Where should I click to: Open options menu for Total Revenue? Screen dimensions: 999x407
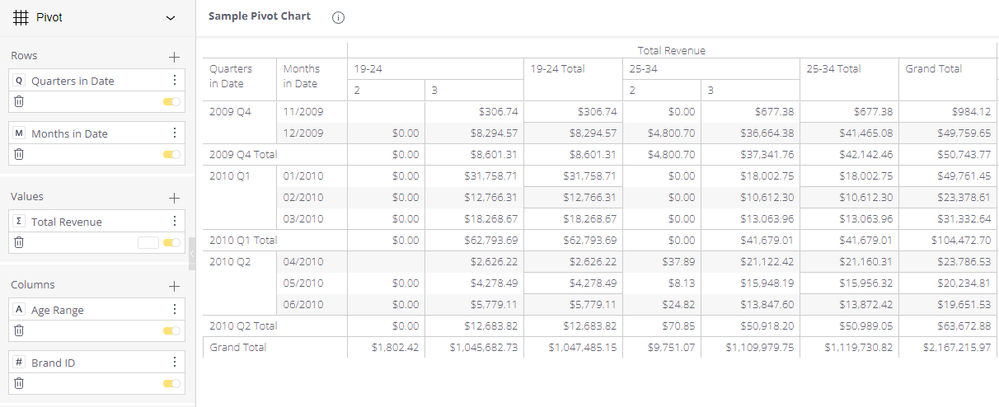pos(175,222)
